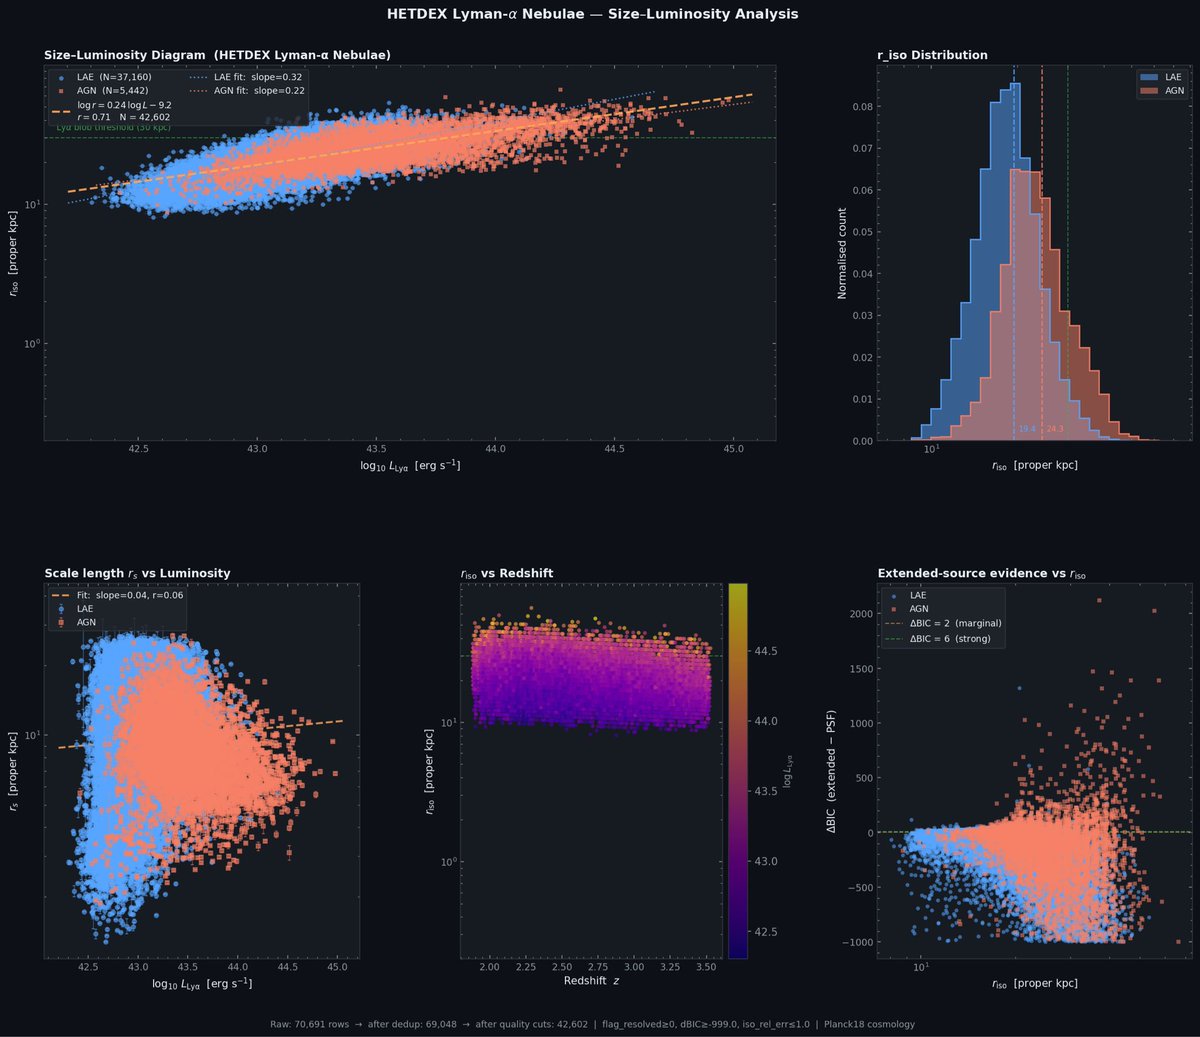Click the 'r_s [proper kpc]' y-axis label

click(x=15, y=770)
